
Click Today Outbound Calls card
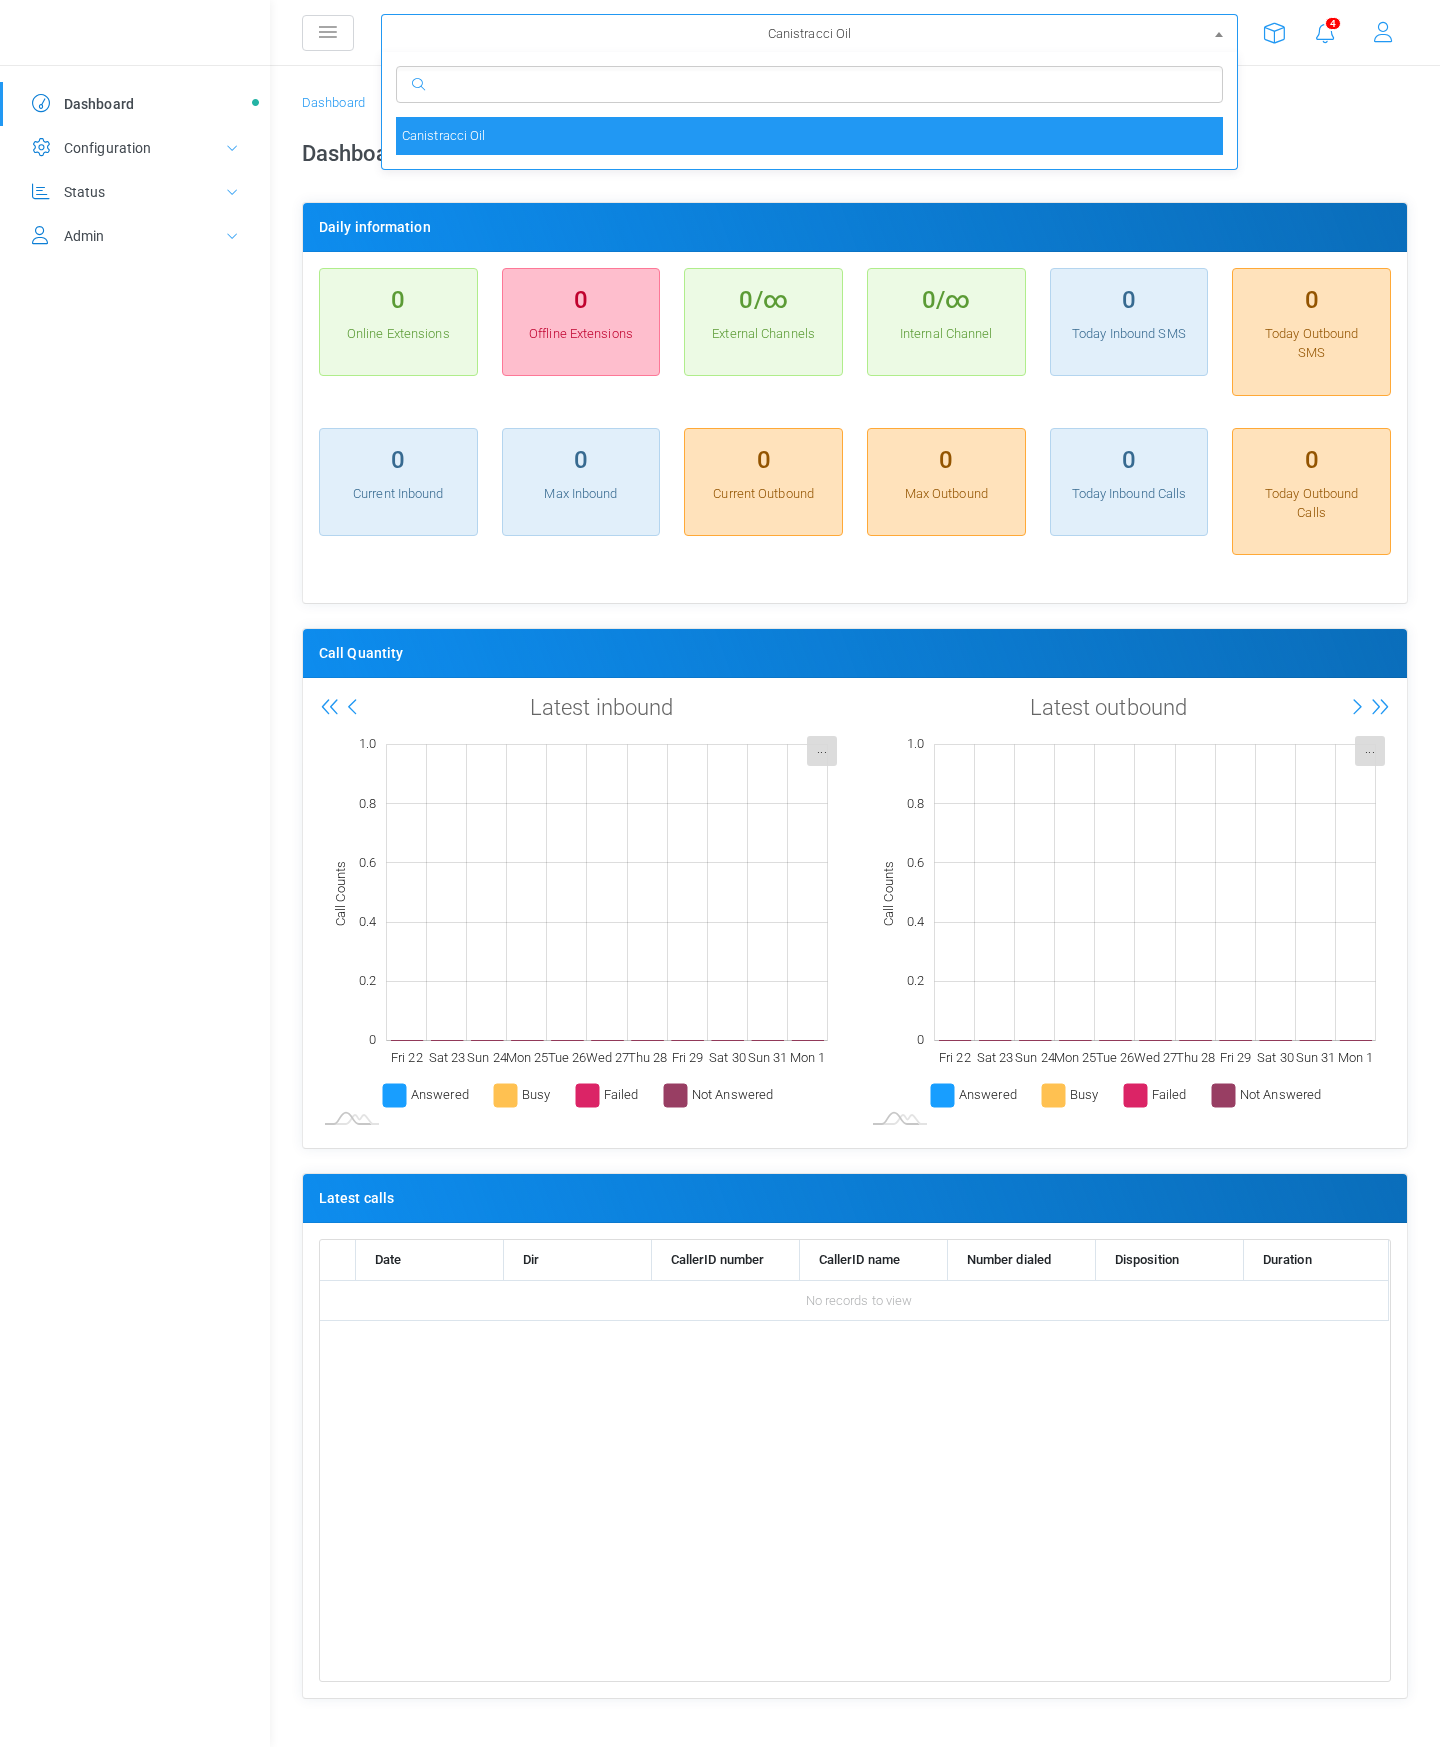(1311, 491)
